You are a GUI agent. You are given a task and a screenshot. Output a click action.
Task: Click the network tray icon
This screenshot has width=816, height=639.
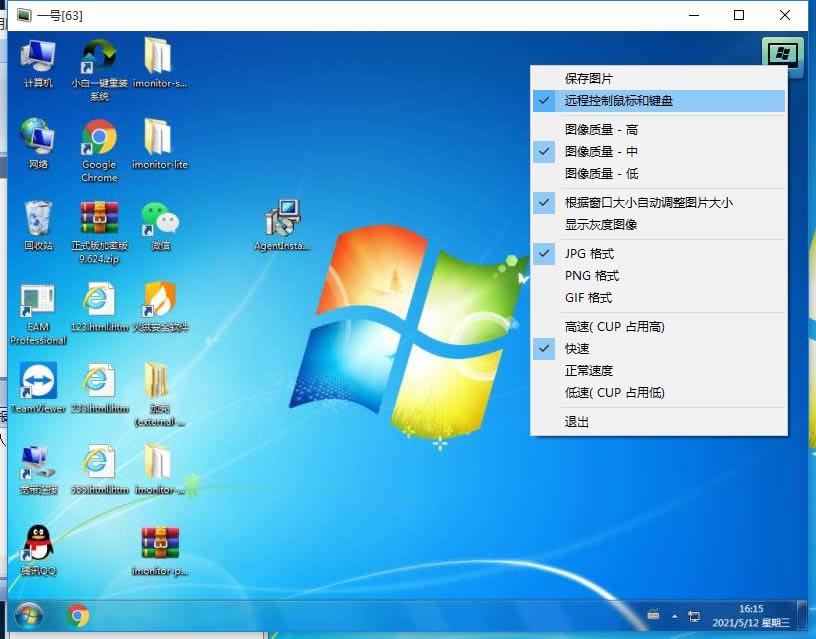coord(694,617)
